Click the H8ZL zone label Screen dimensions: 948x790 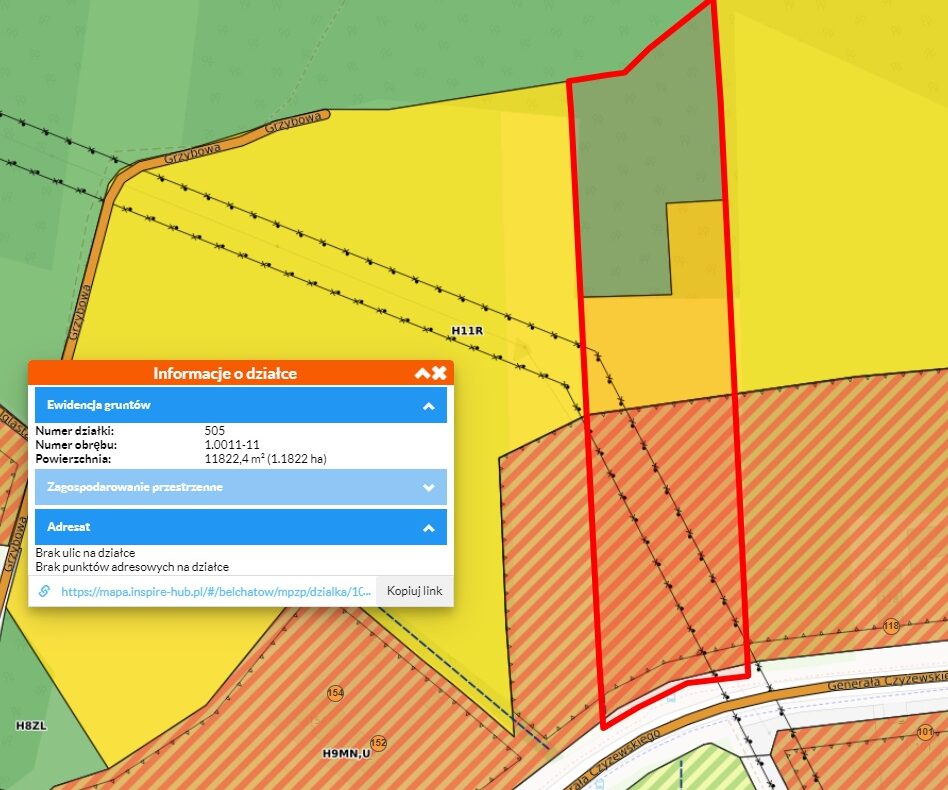tap(30, 724)
